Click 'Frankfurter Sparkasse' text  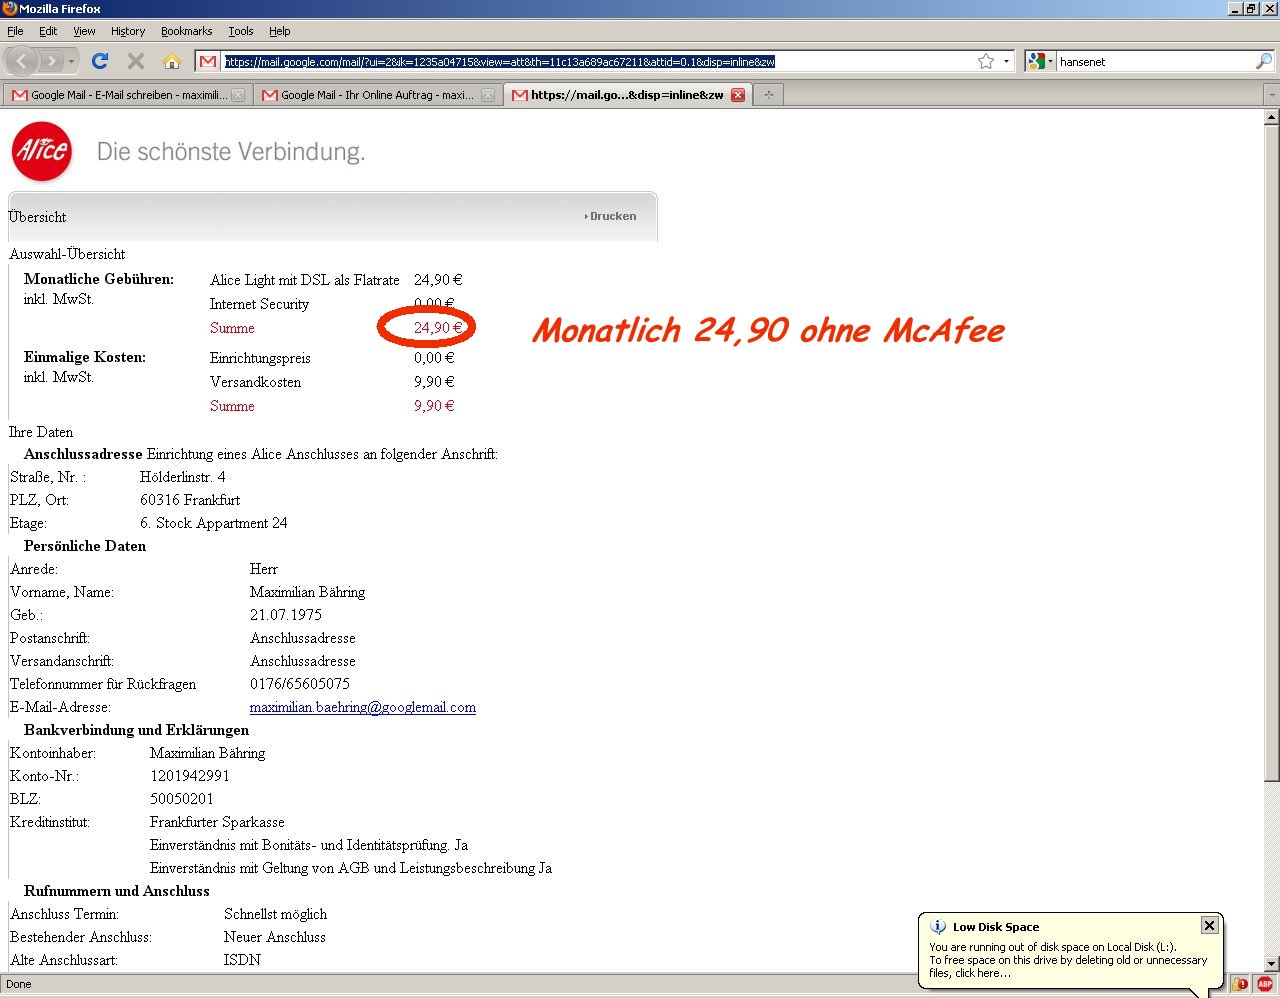point(217,822)
